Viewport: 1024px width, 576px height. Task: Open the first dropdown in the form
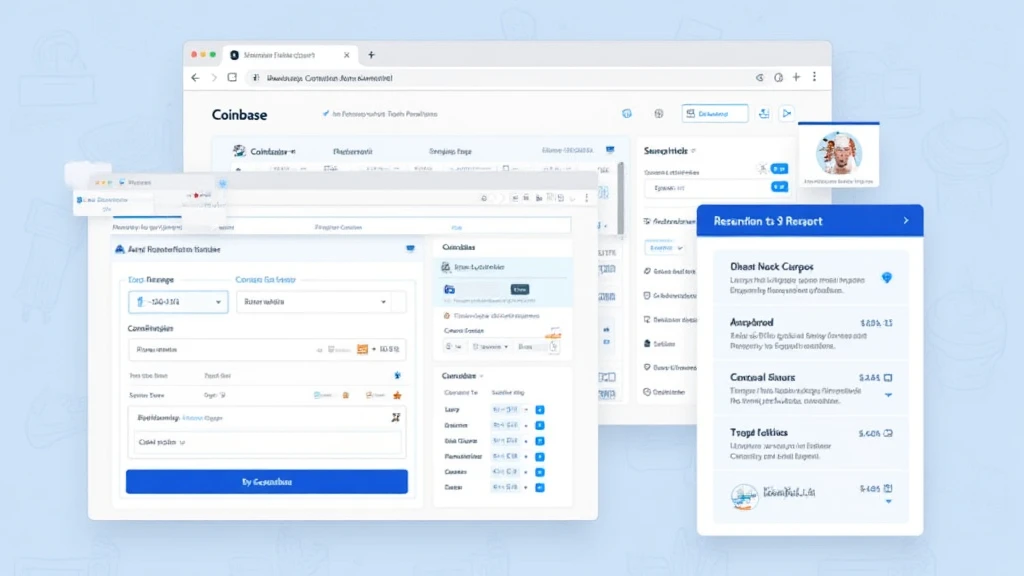(178, 301)
